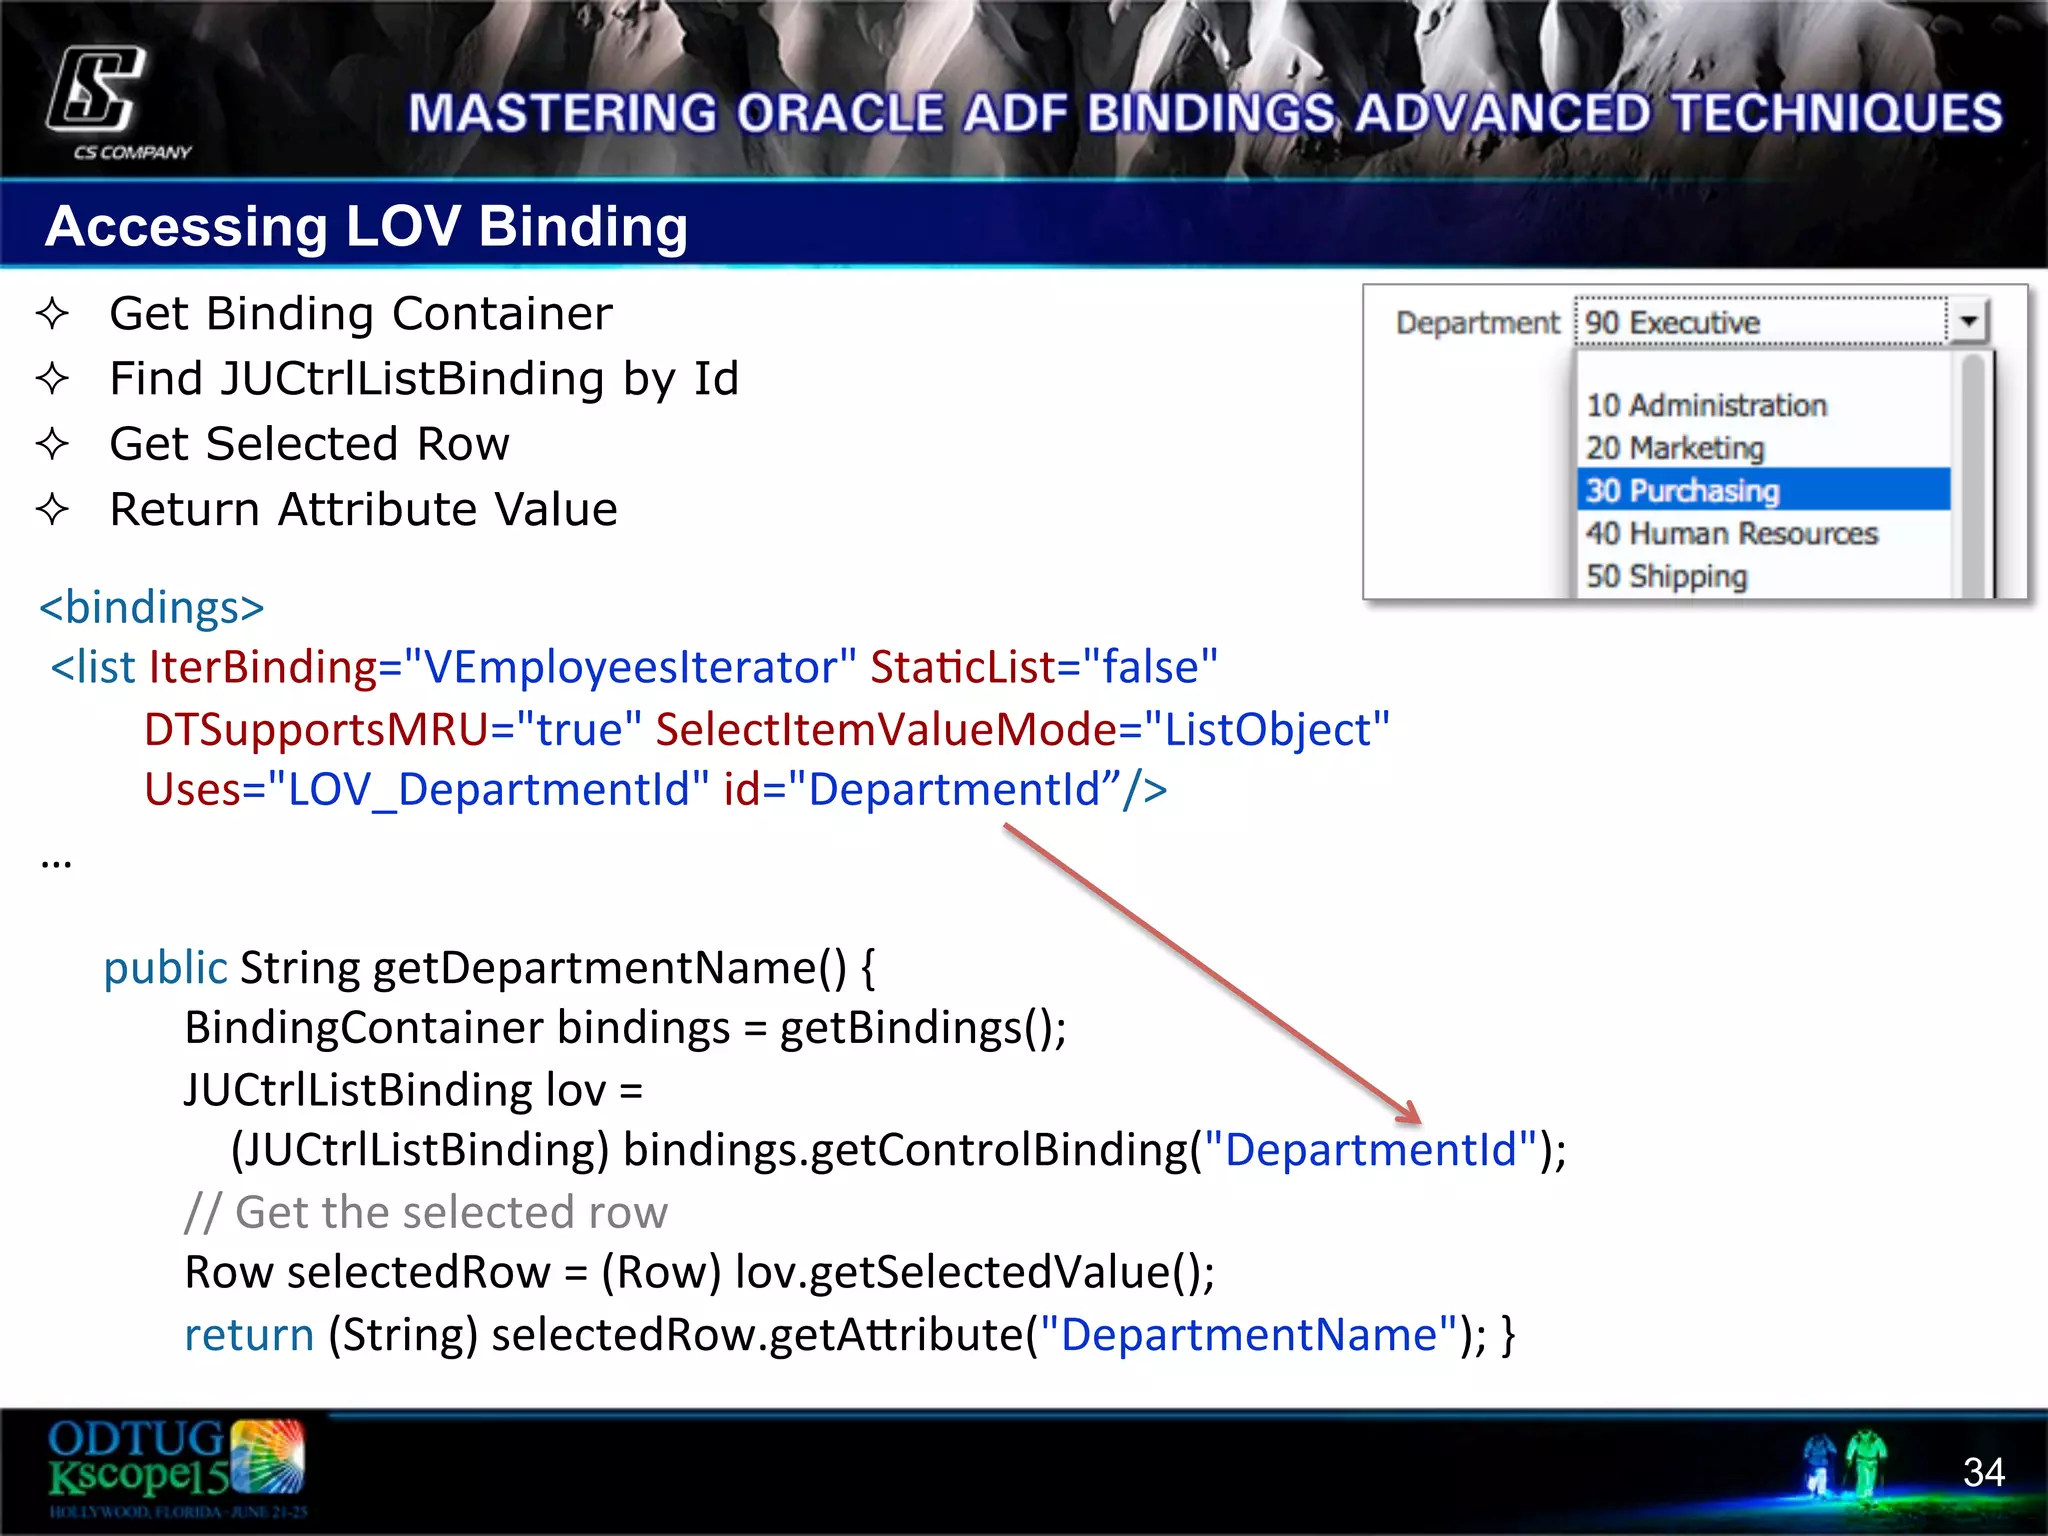2048x1536 pixels.
Task: Click the slide number 34
Action: tap(1983, 1472)
